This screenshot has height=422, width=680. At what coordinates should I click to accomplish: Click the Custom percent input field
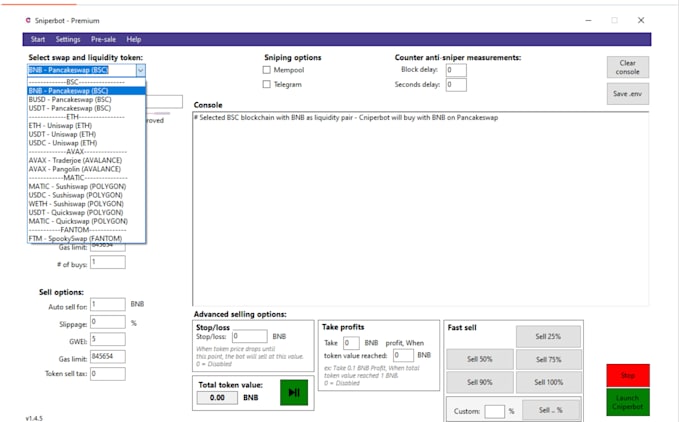(494, 411)
